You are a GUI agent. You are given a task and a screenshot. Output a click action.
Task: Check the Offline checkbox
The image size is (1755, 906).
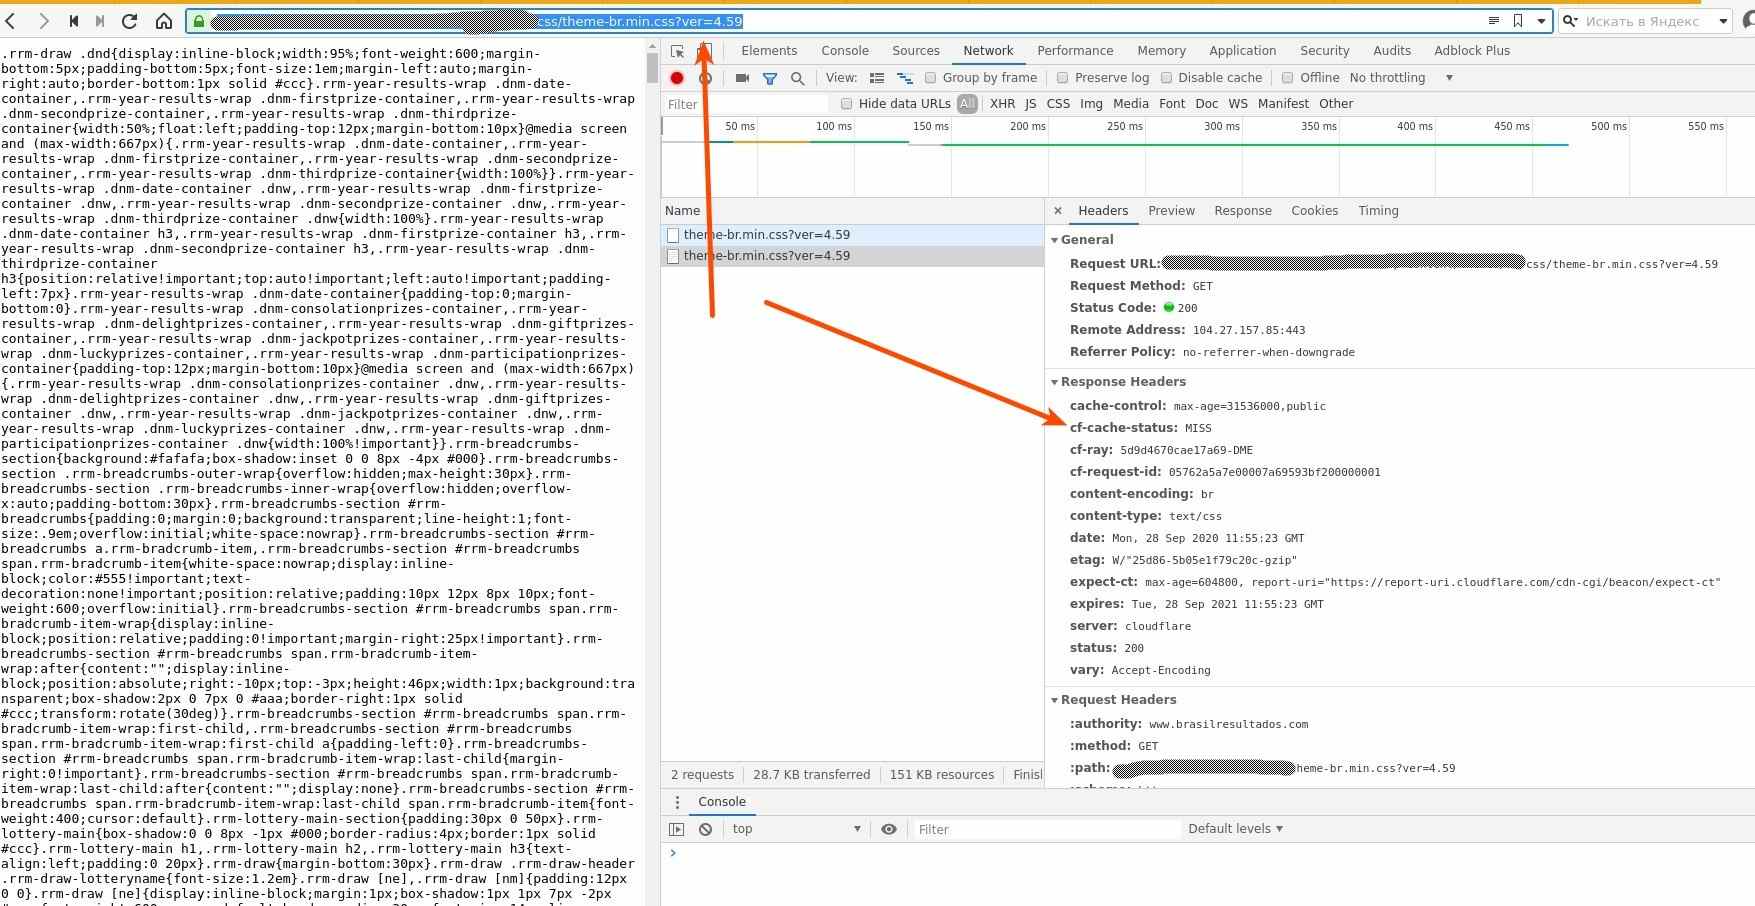(1288, 78)
